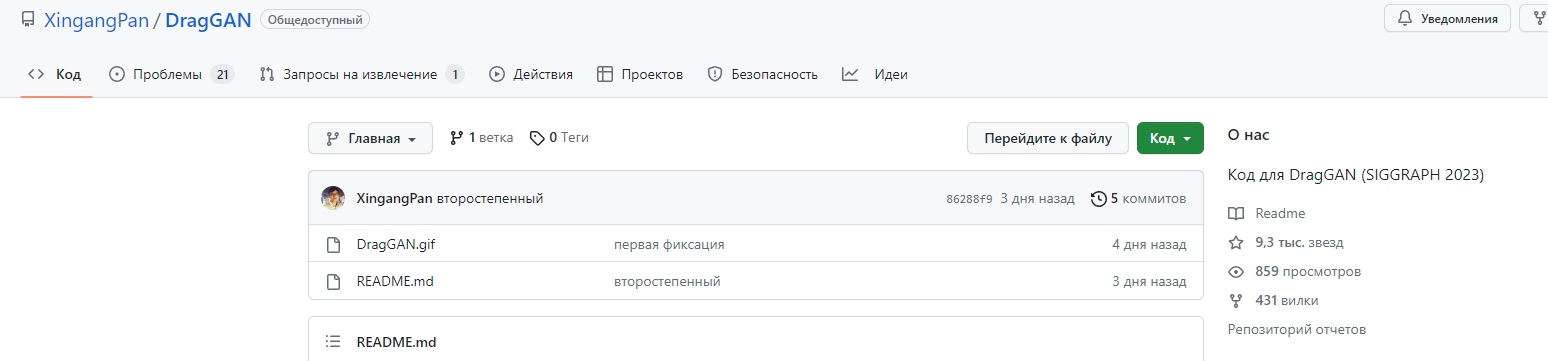
Task: Click the branch icon beside 1 ветка
Action: 457,138
